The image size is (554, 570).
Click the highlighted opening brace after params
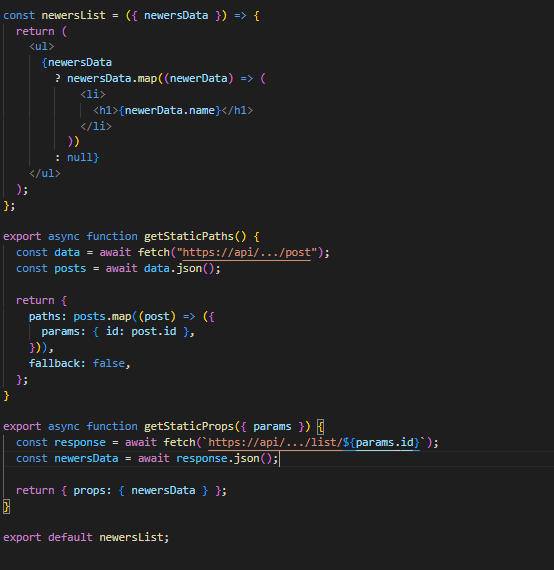click(x=320, y=426)
